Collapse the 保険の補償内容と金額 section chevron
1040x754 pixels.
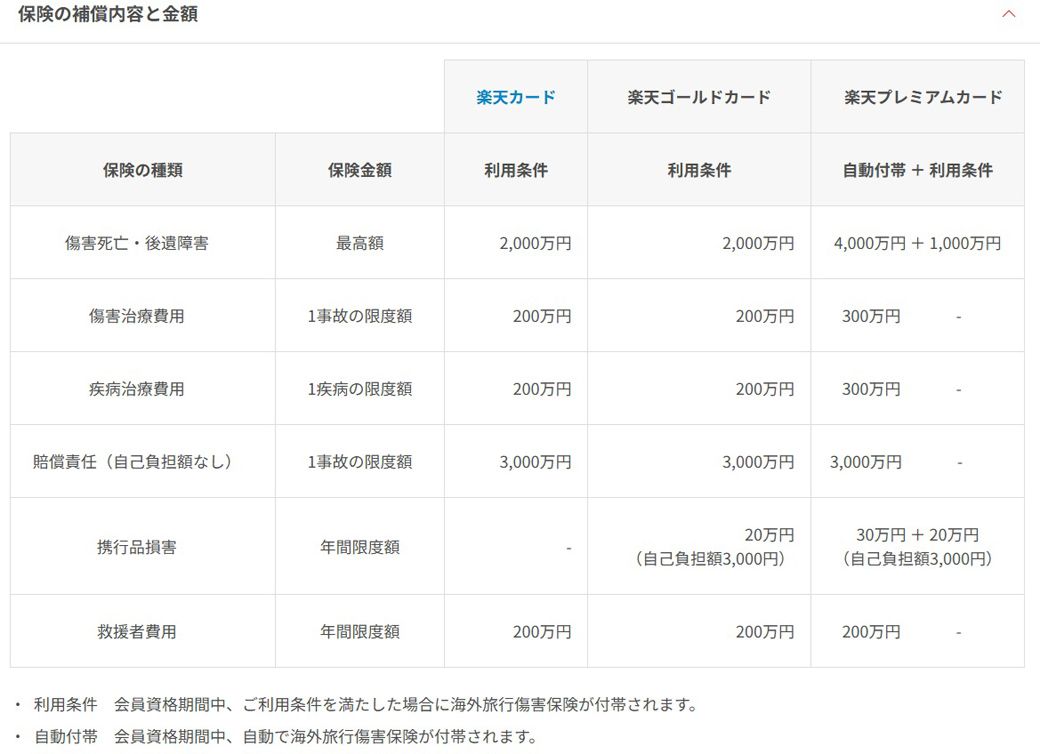(1008, 14)
